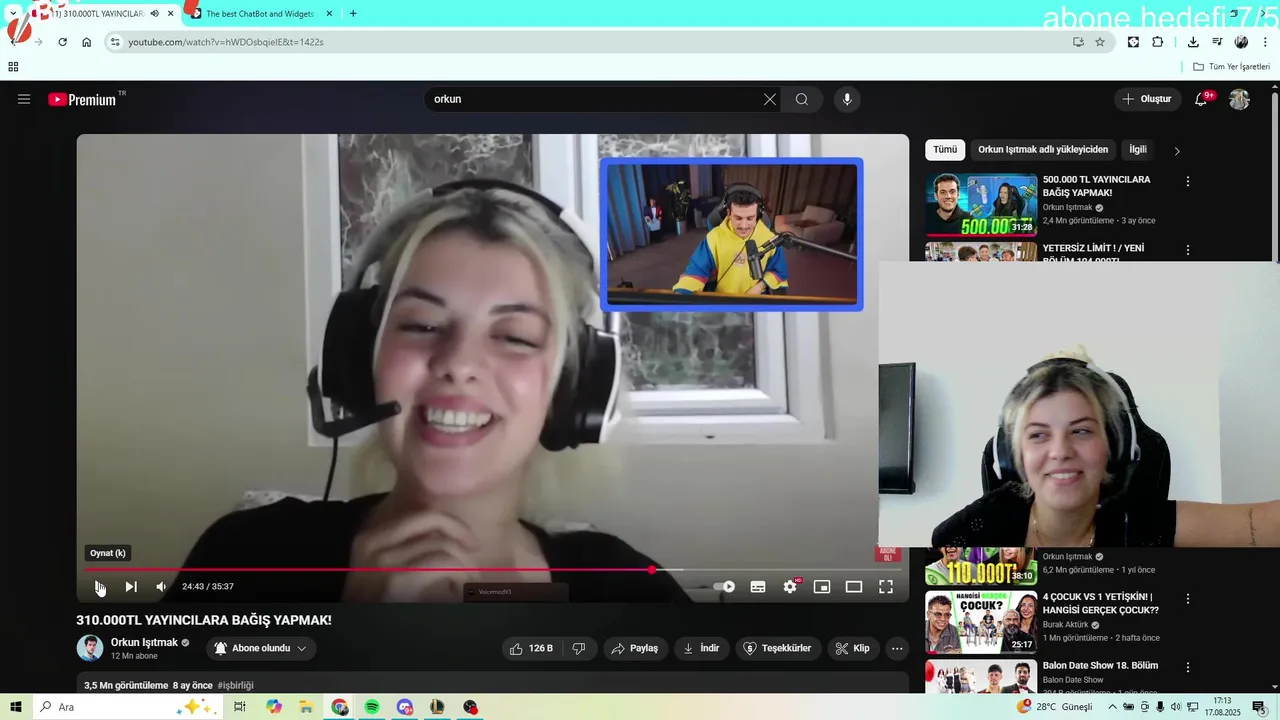Open the 'Tüm Yer İşaretleri' bookmarks folder
Screen dimensions: 1280x720
click(x=1231, y=67)
